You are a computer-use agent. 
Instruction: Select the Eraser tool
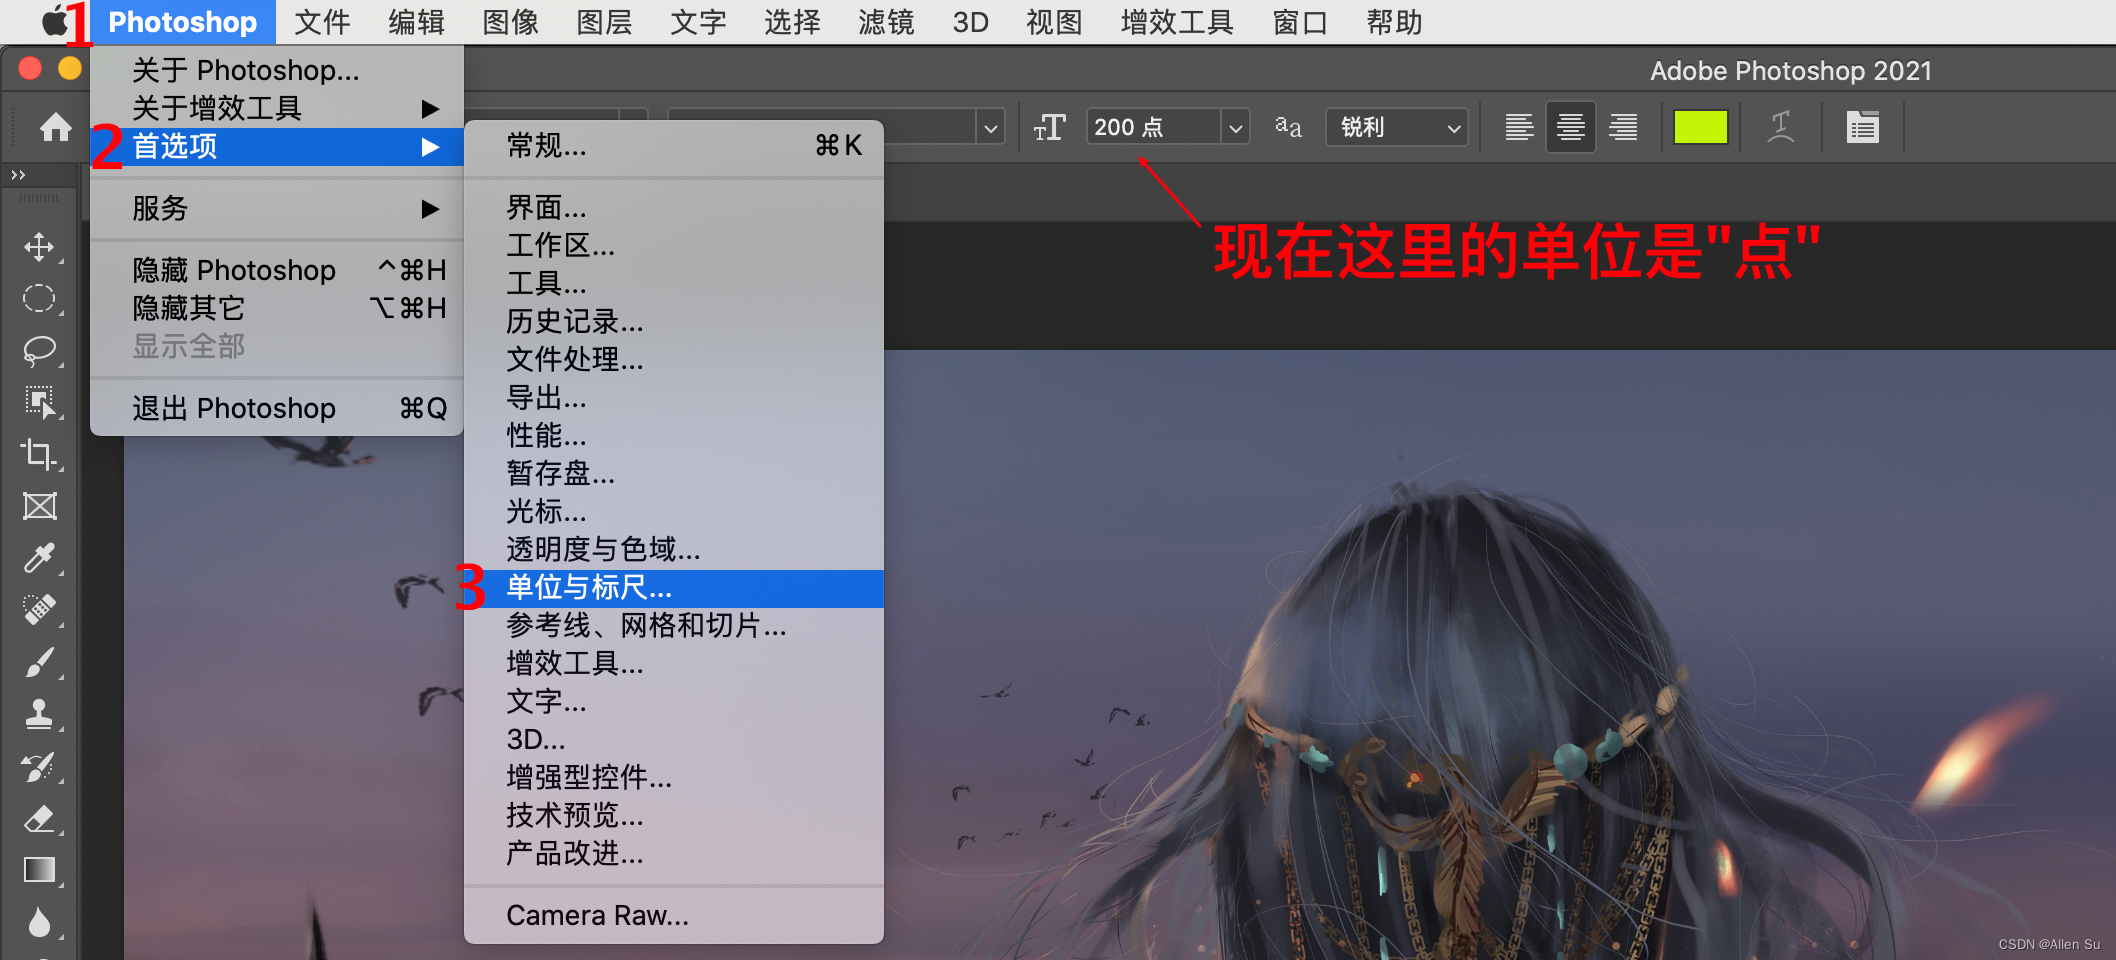40,819
